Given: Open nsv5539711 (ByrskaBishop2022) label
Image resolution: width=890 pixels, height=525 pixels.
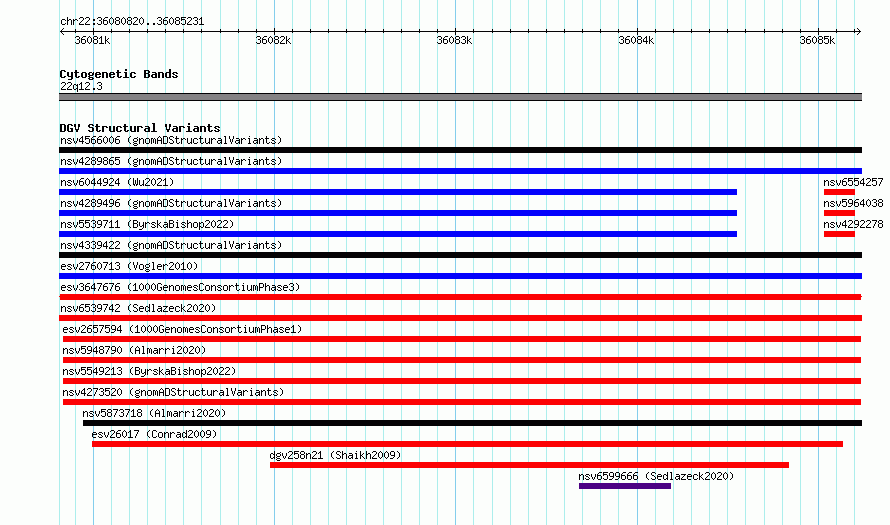Looking at the screenshot, I should [147, 224].
